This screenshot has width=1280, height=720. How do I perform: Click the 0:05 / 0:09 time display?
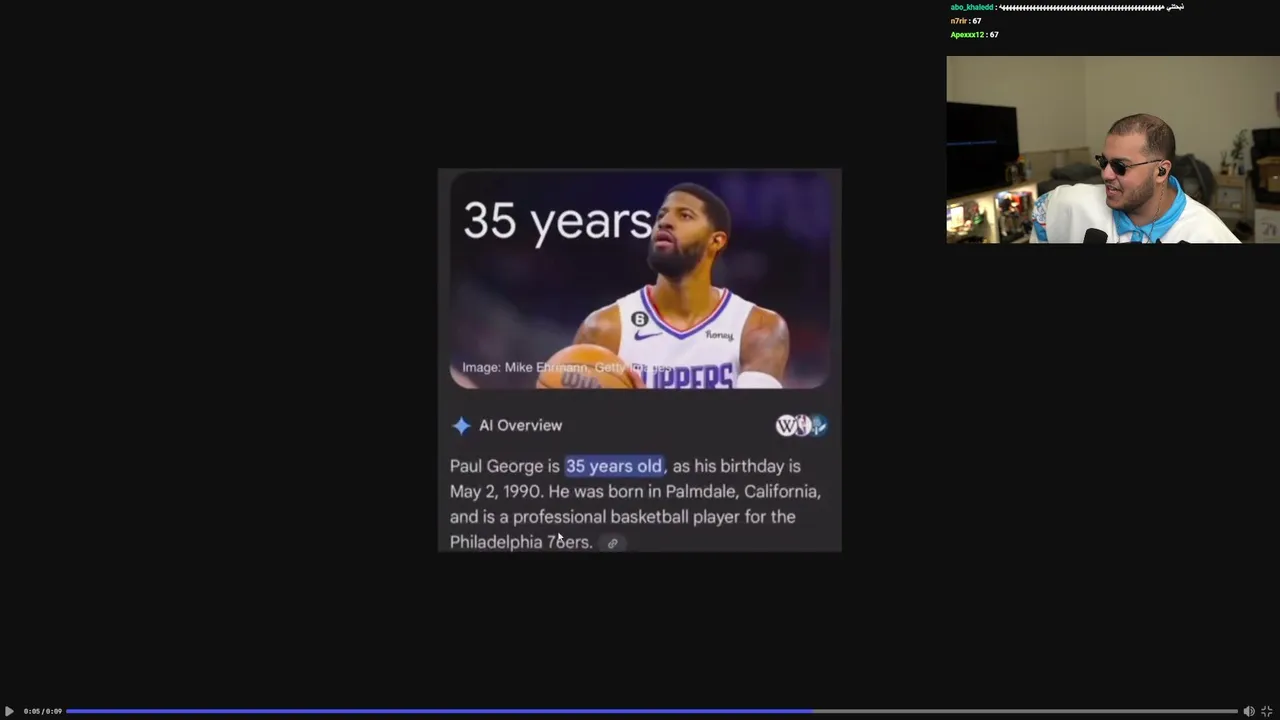(x=43, y=711)
